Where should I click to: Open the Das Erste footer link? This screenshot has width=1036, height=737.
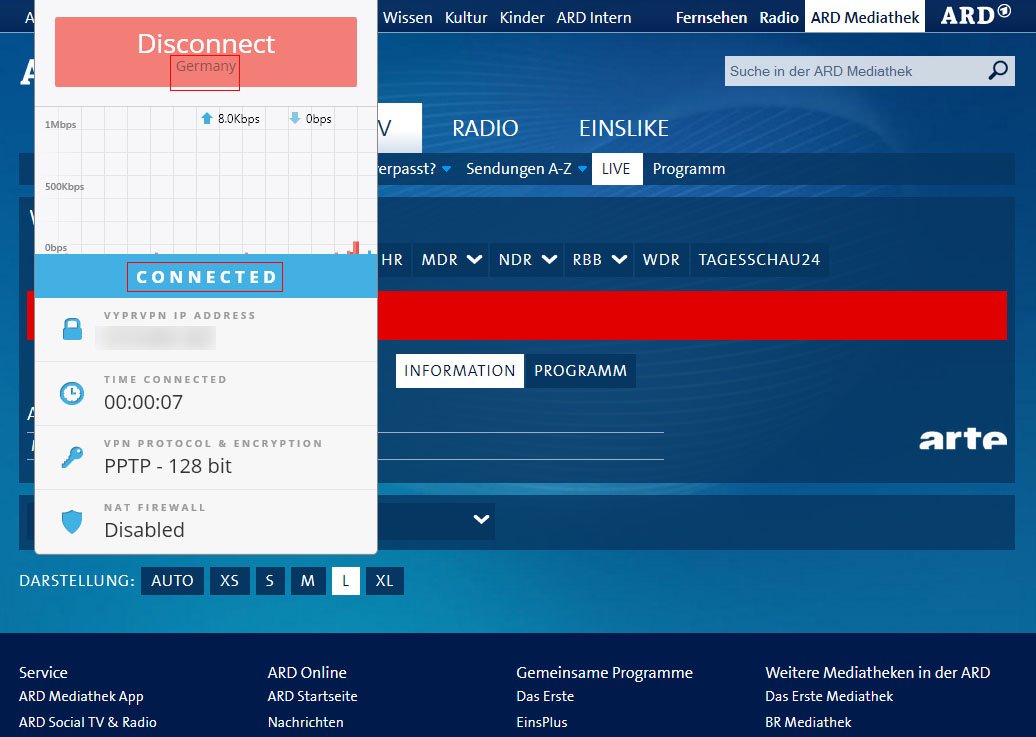coord(545,696)
